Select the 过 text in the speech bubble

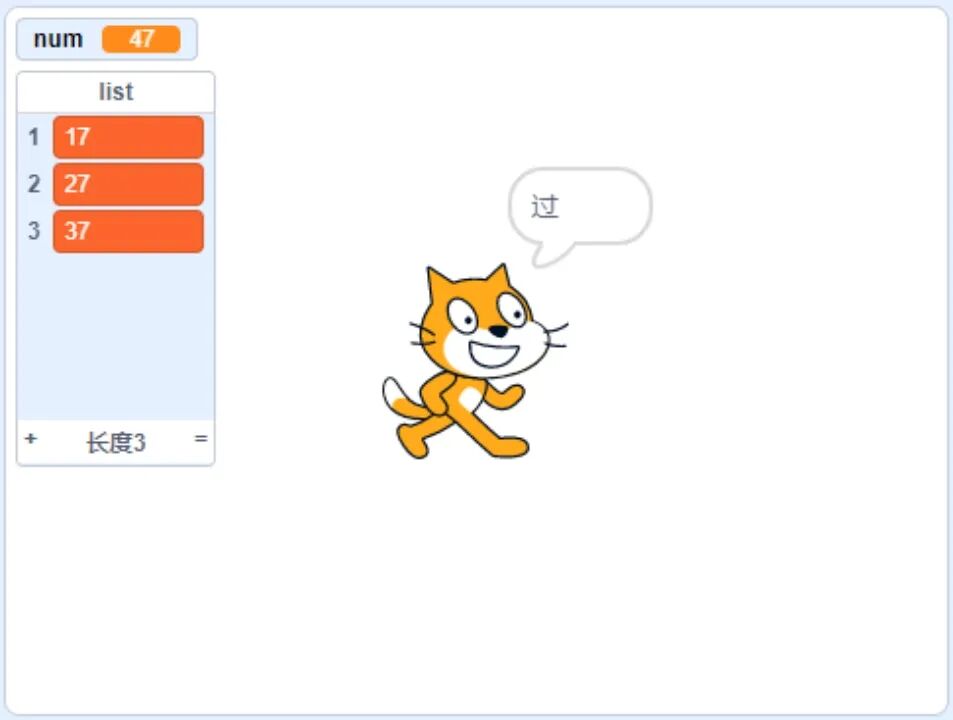point(545,207)
